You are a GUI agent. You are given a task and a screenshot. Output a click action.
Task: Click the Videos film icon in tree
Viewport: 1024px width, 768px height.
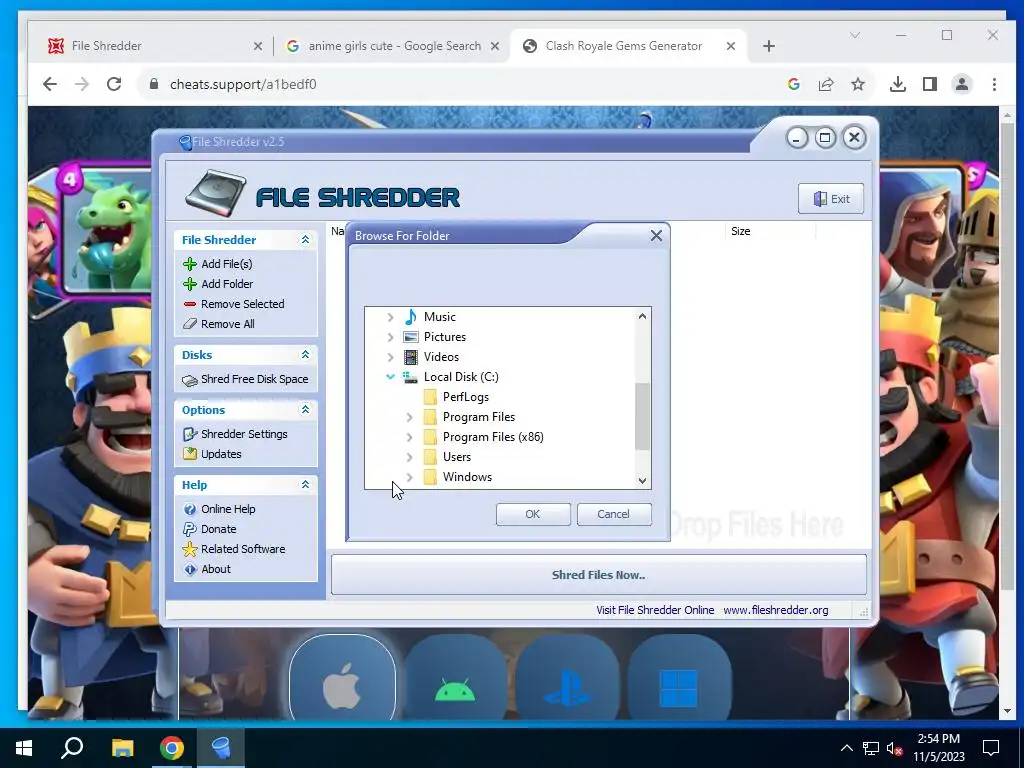point(411,357)
